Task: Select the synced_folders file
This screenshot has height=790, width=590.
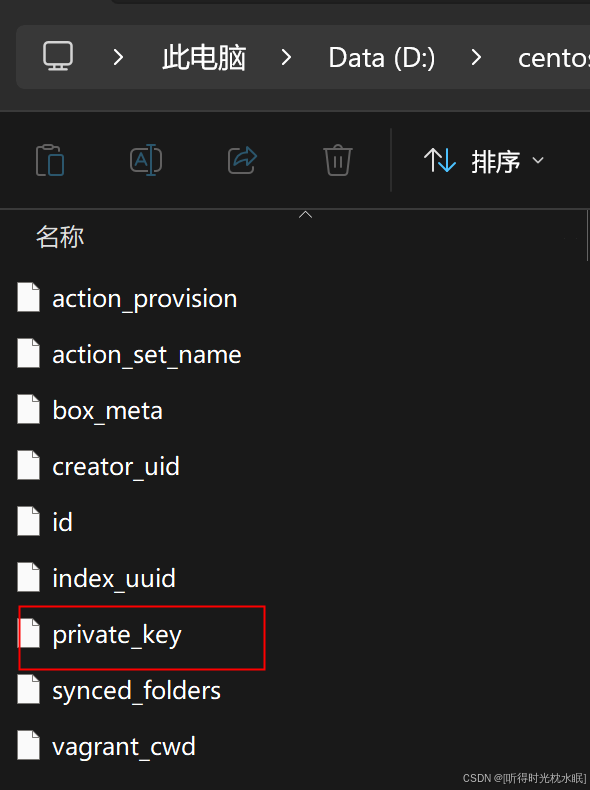Action: 137,690
